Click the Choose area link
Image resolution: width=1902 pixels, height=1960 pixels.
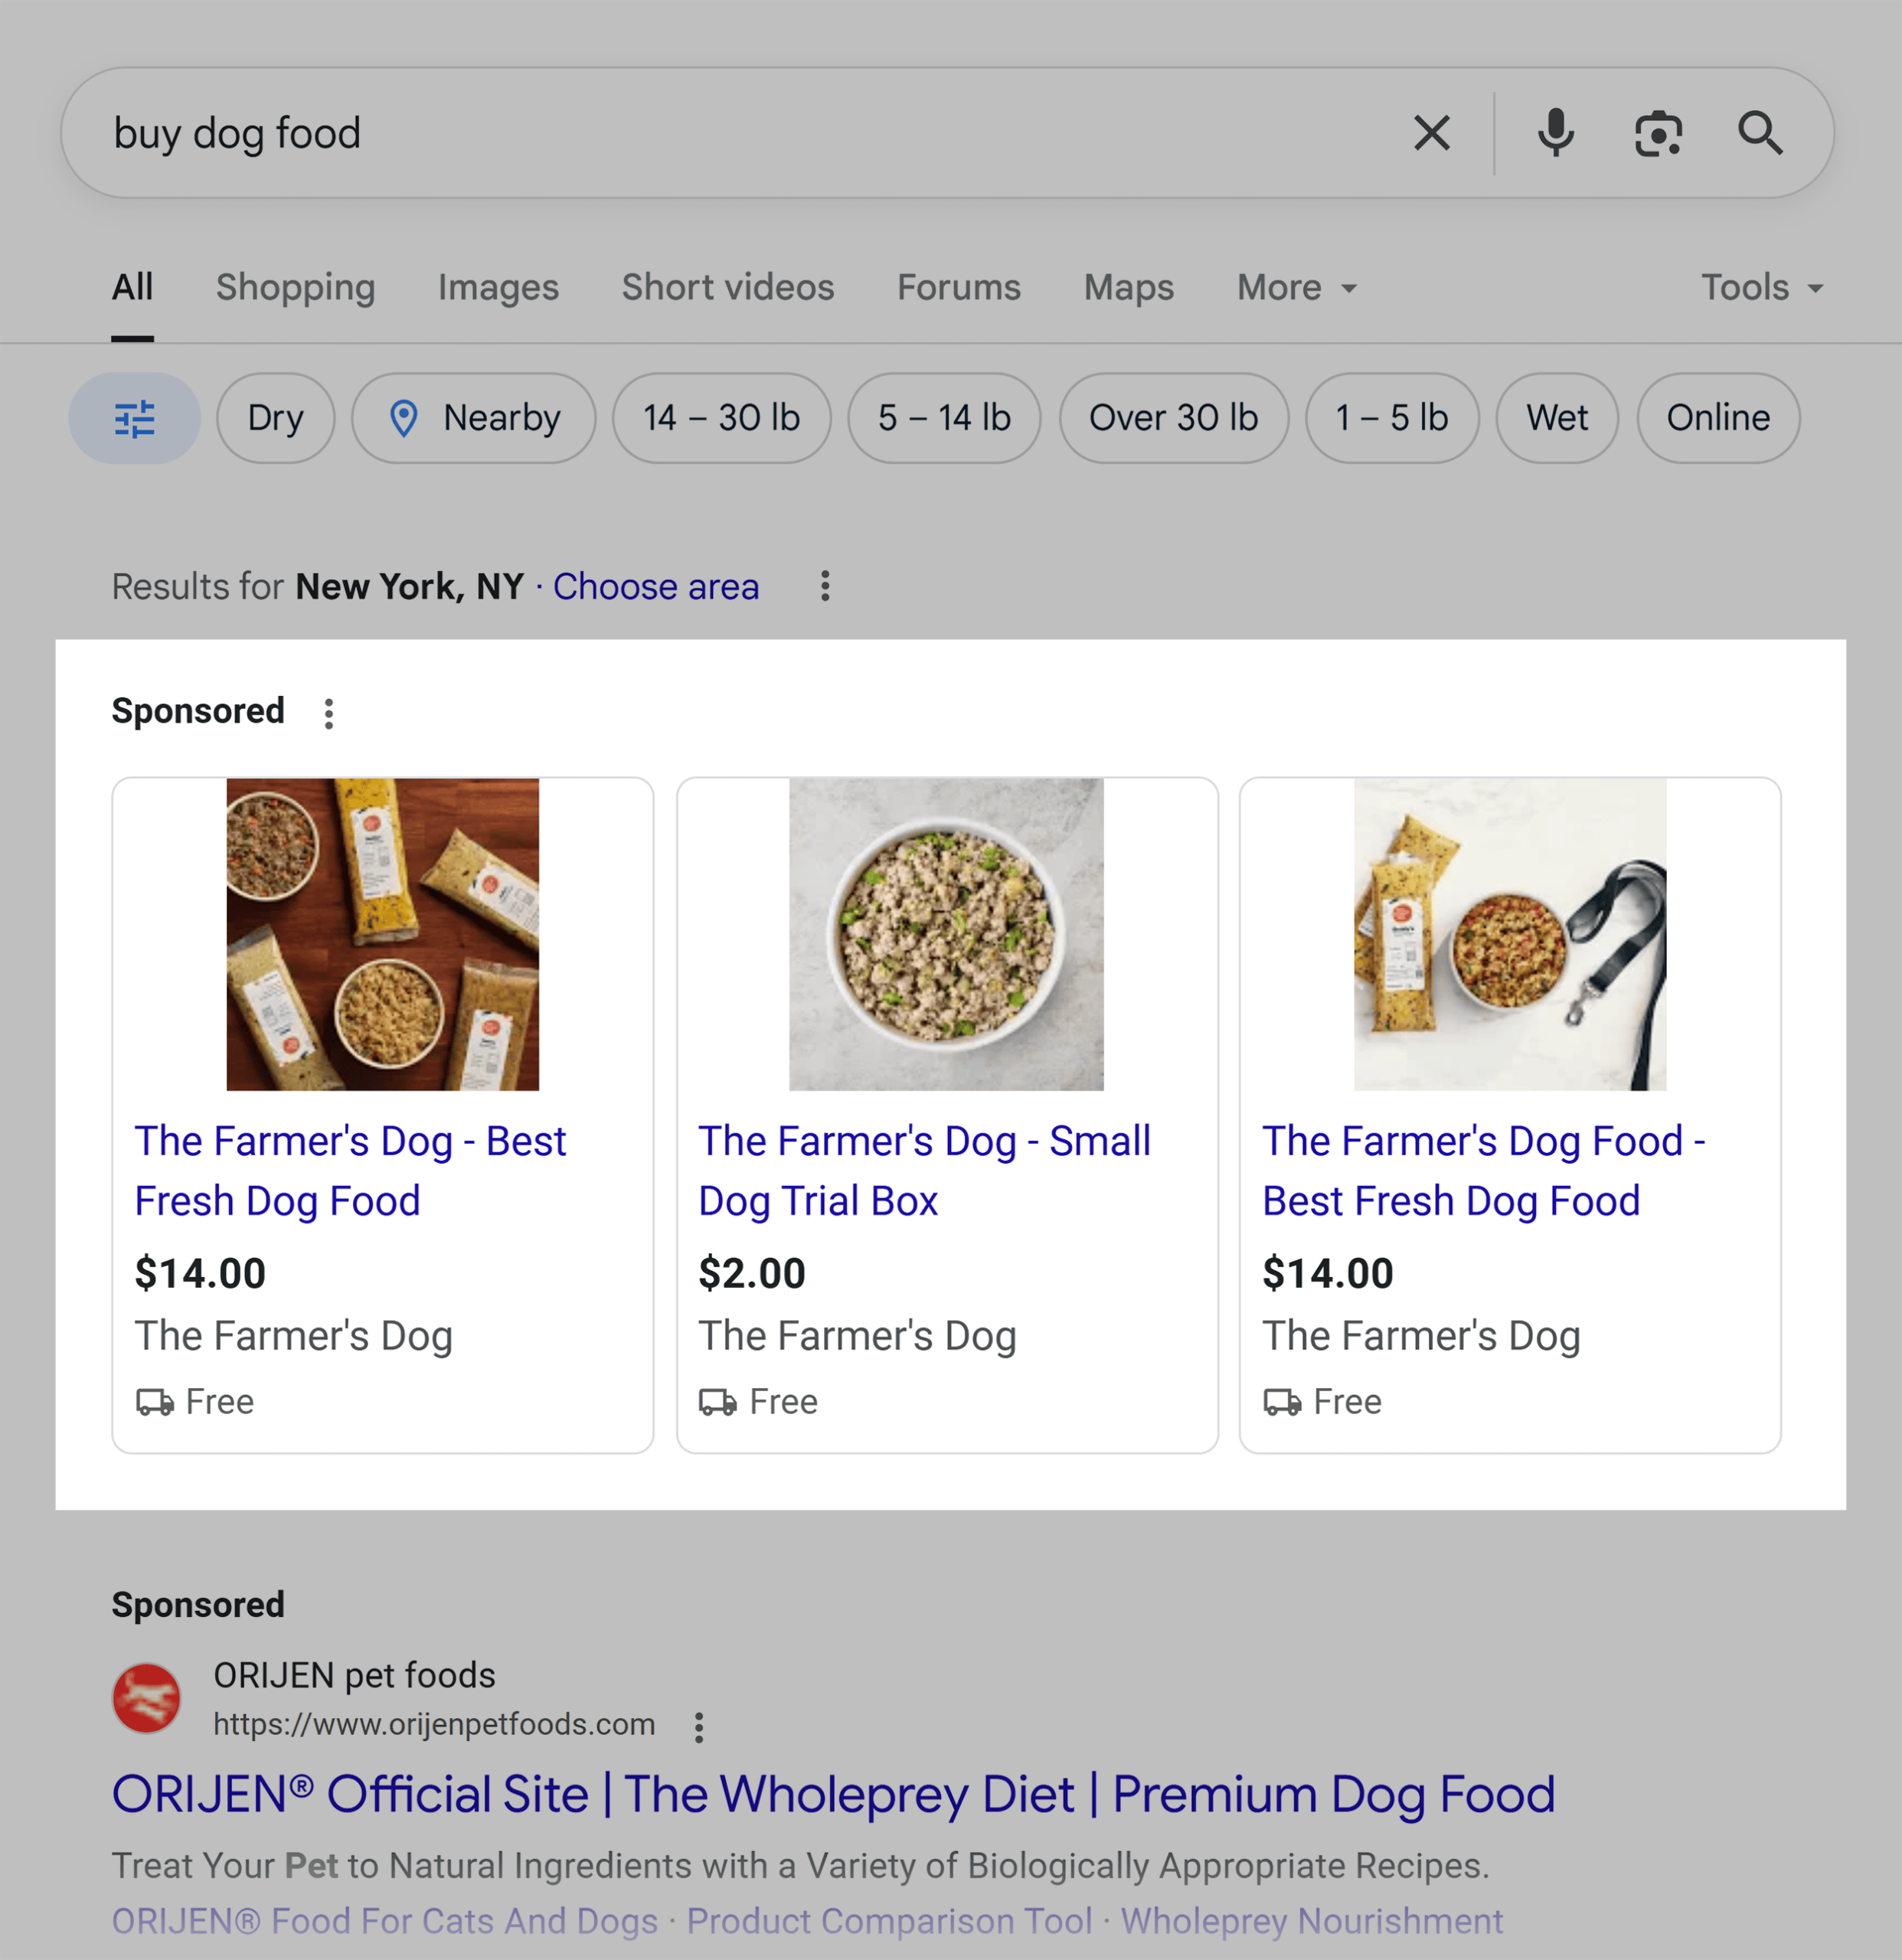point(655,587)
